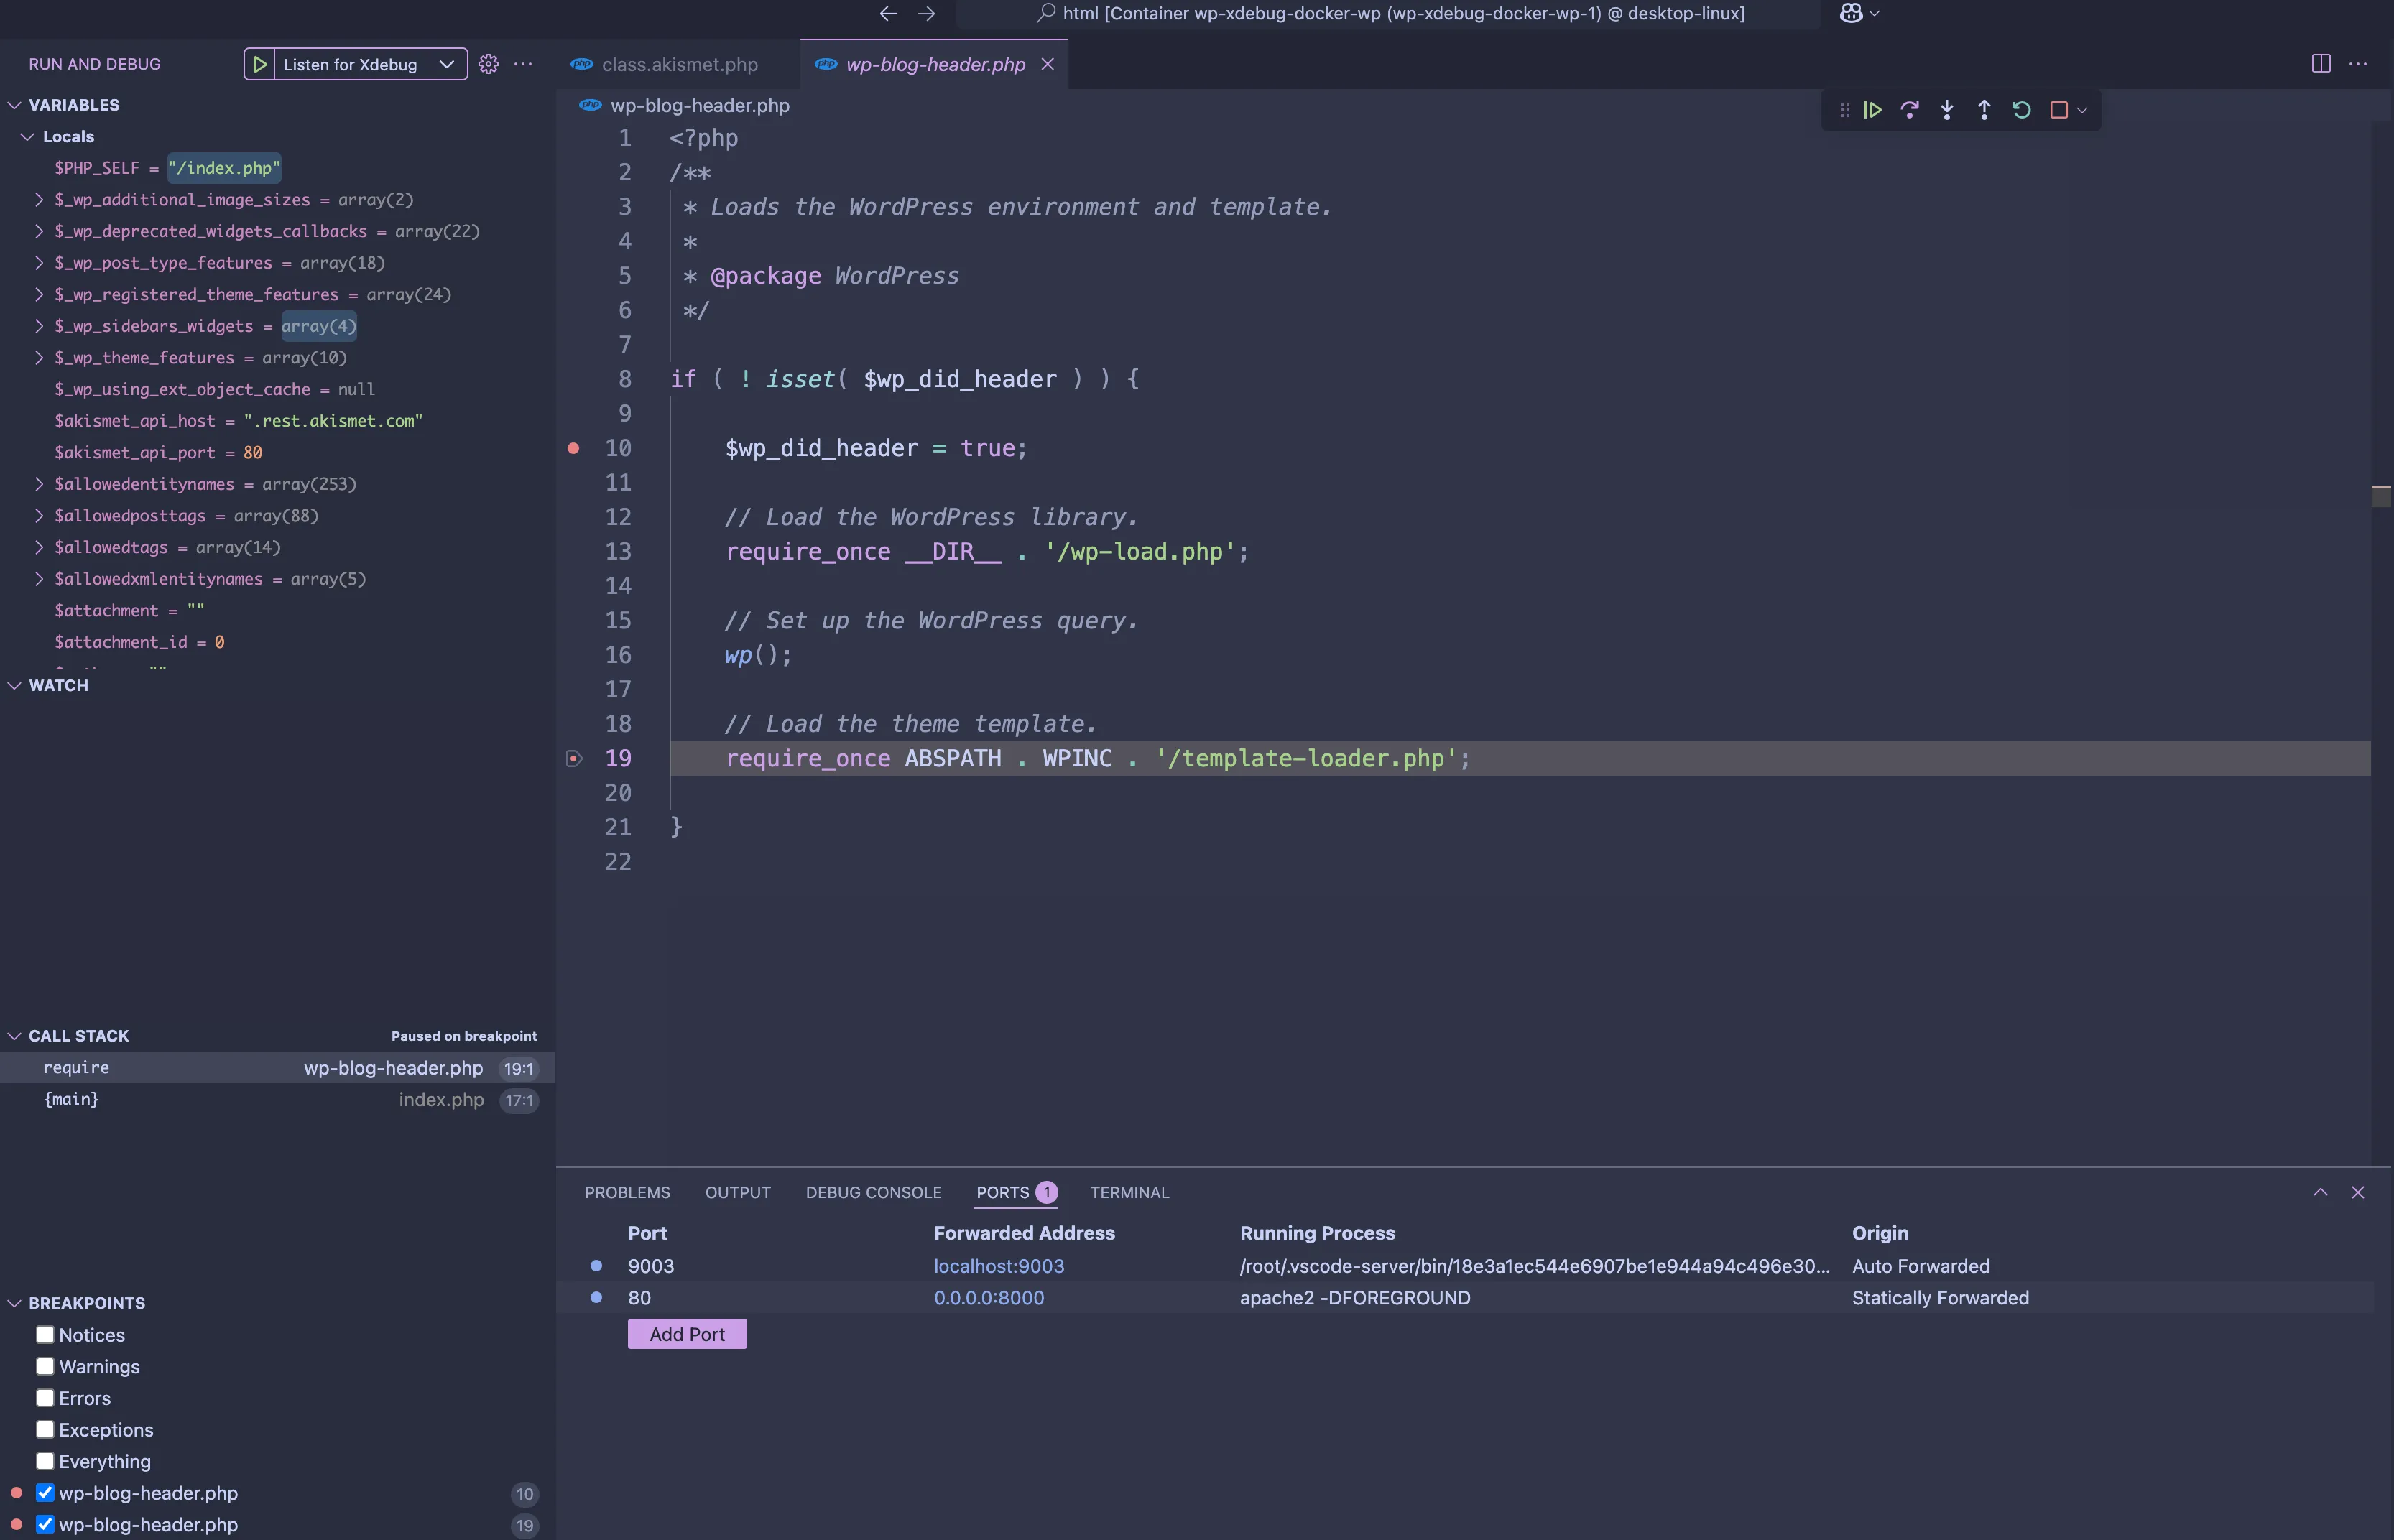Click the title bar search field
The image size is (2394, 1540).
[1389, 13]
